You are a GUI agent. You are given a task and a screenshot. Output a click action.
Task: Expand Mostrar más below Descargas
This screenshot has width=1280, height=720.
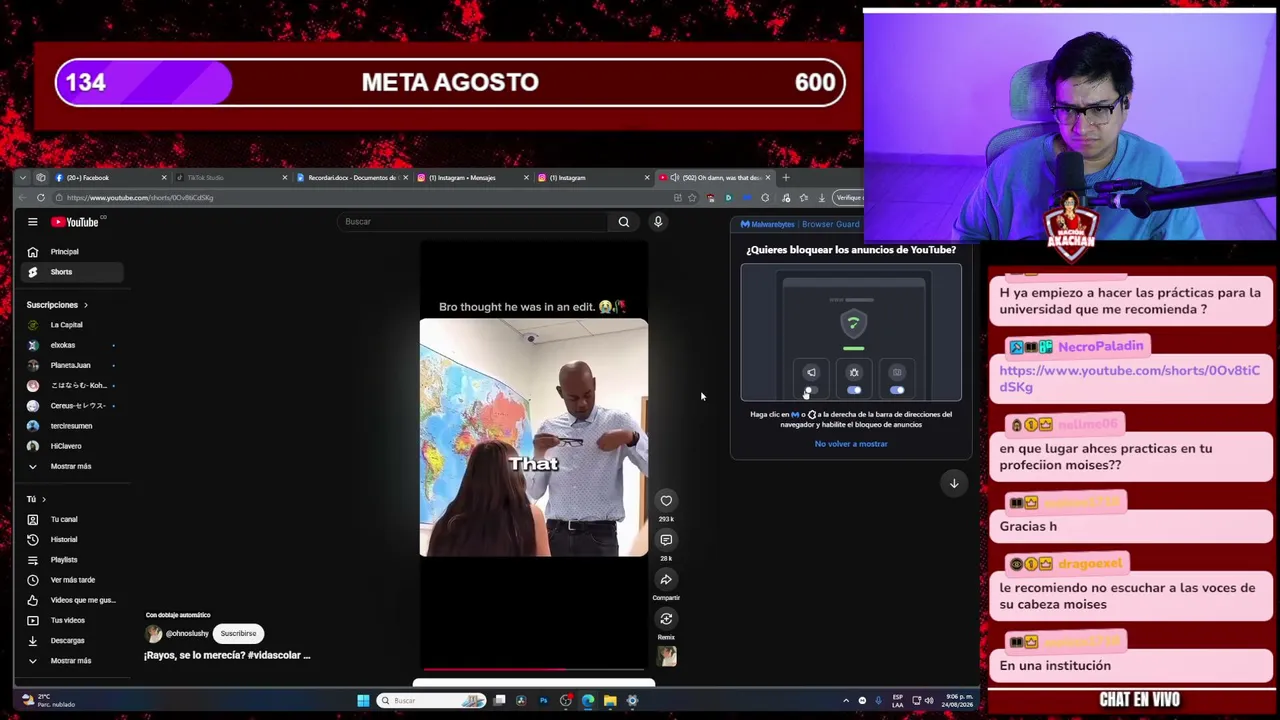point(70,661)
